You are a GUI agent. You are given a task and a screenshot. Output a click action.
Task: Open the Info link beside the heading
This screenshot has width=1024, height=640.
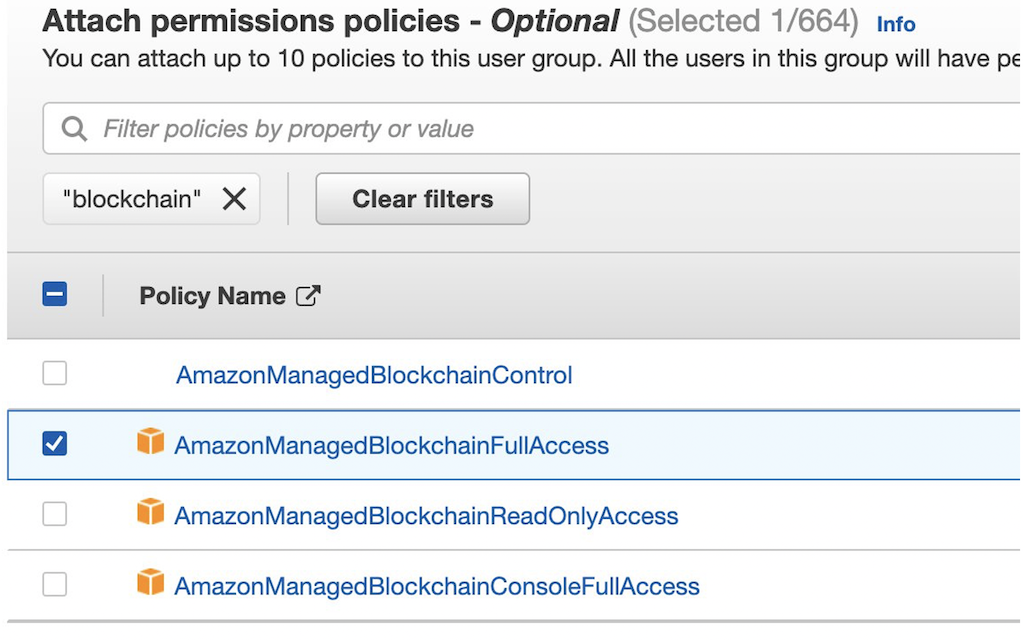[x=896, y=24]
